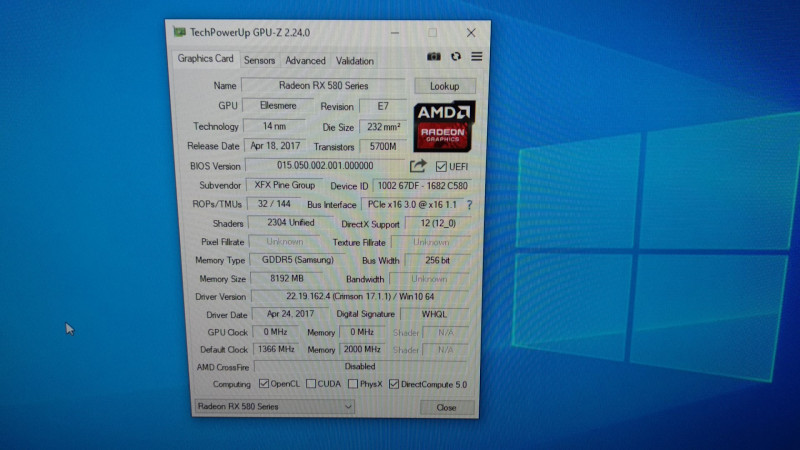Toggle the UEFI checkbox
The image size is (800, 450).
pos(441,167)
